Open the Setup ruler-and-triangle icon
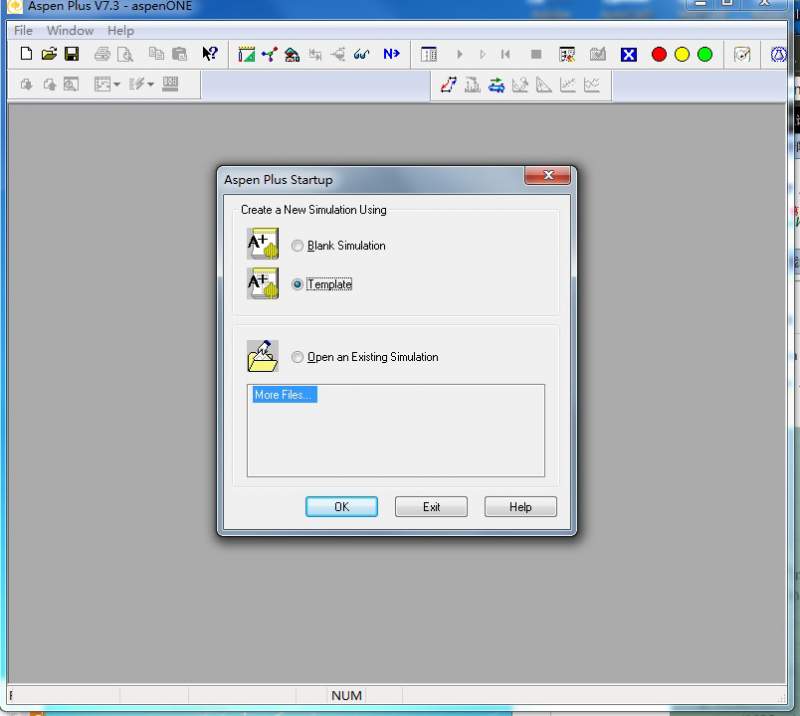 coord(246,54)
